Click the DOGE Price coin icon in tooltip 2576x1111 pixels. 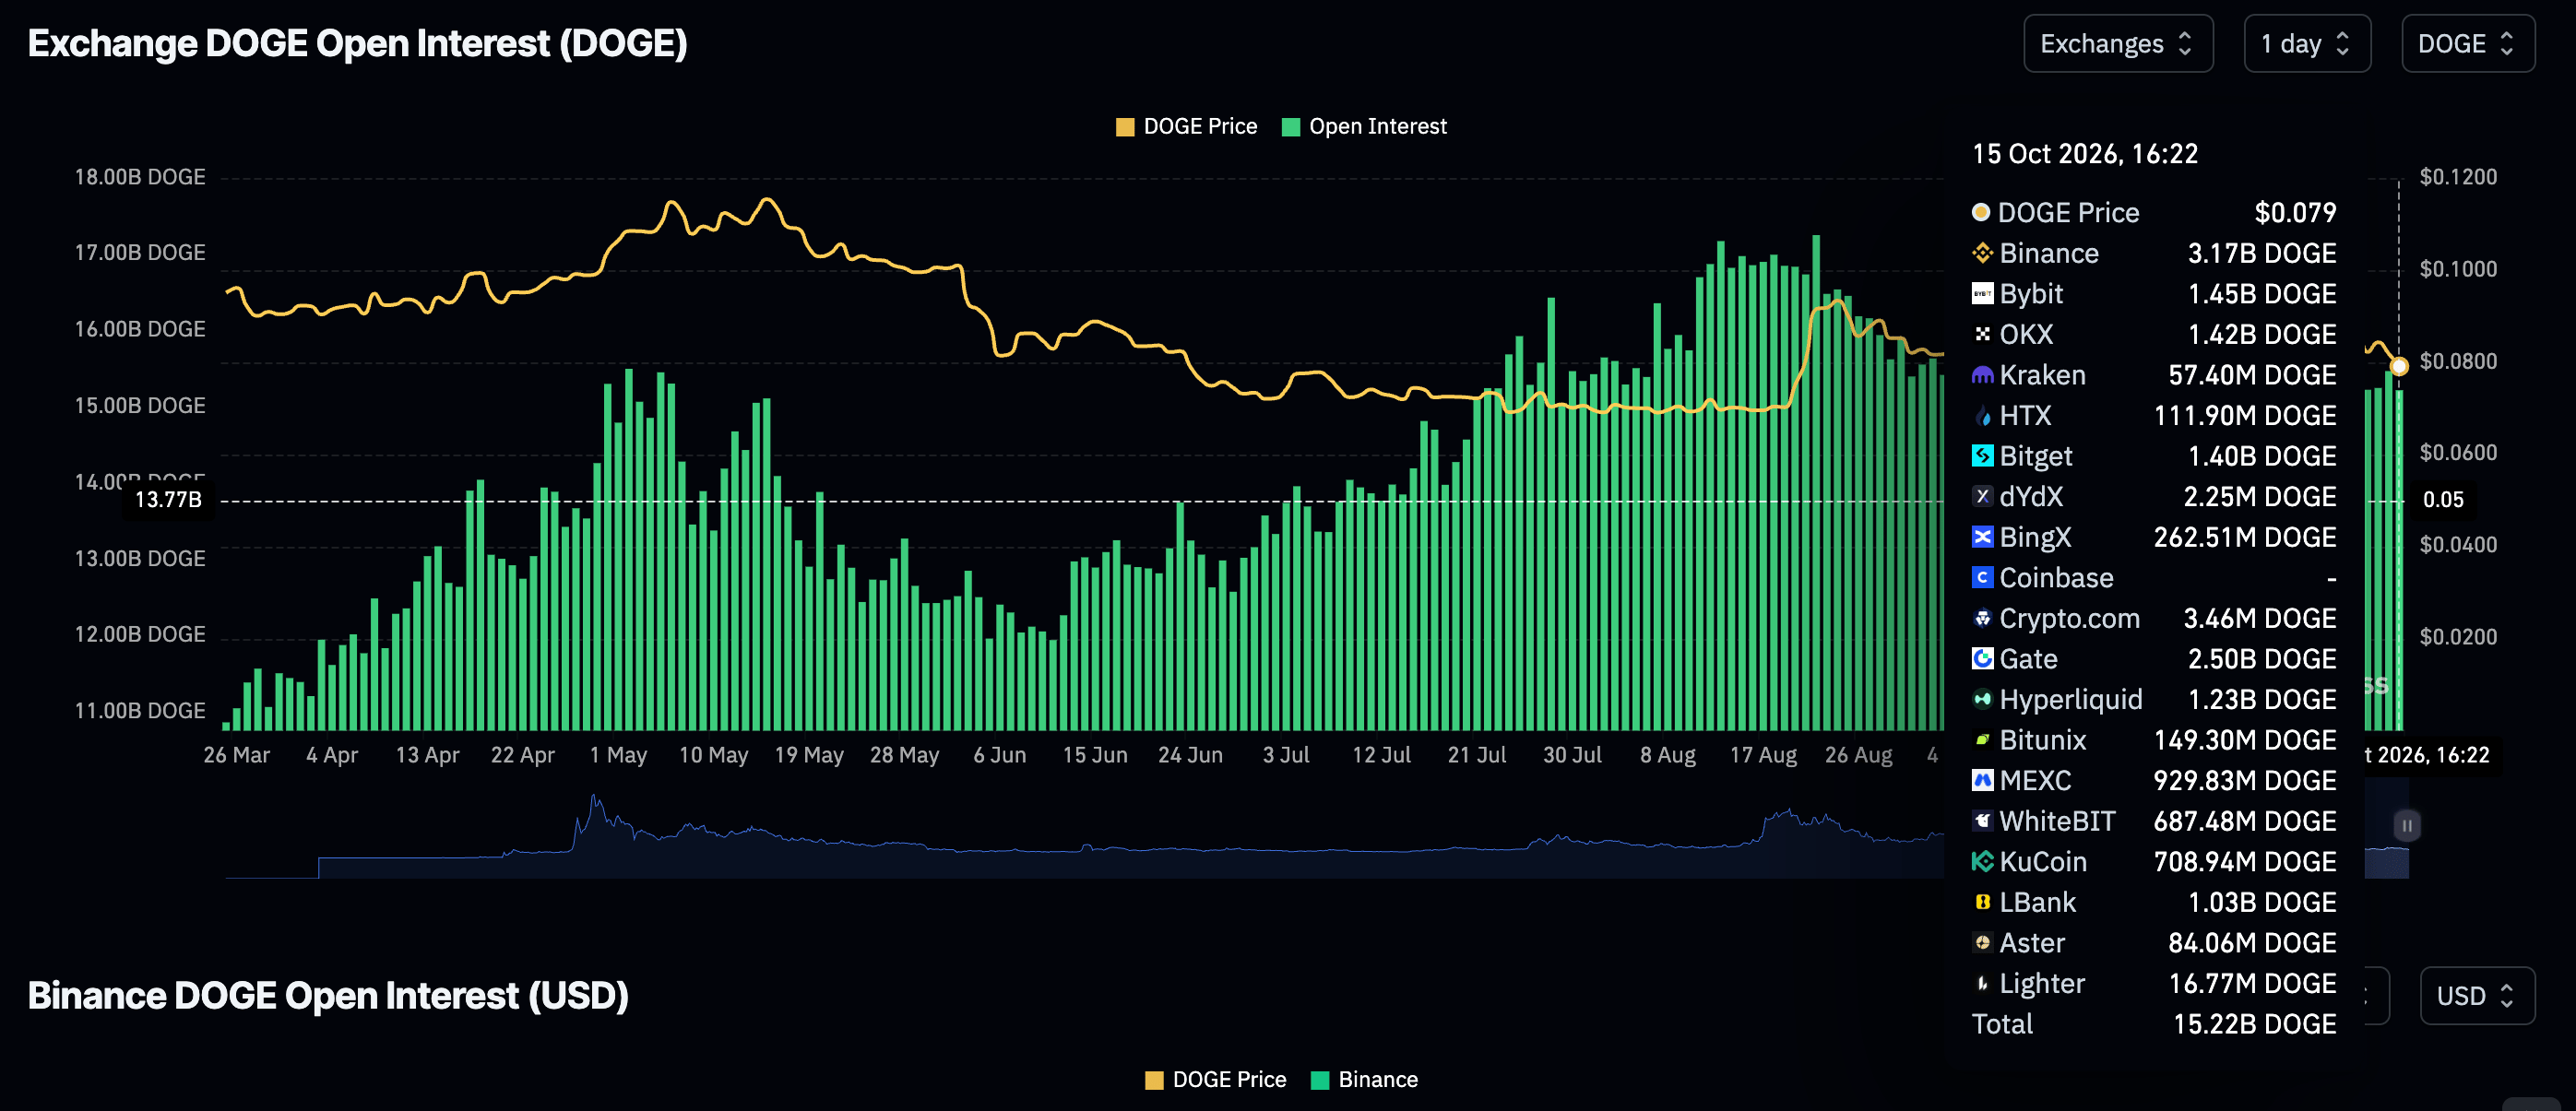[x=1980, y=212]
